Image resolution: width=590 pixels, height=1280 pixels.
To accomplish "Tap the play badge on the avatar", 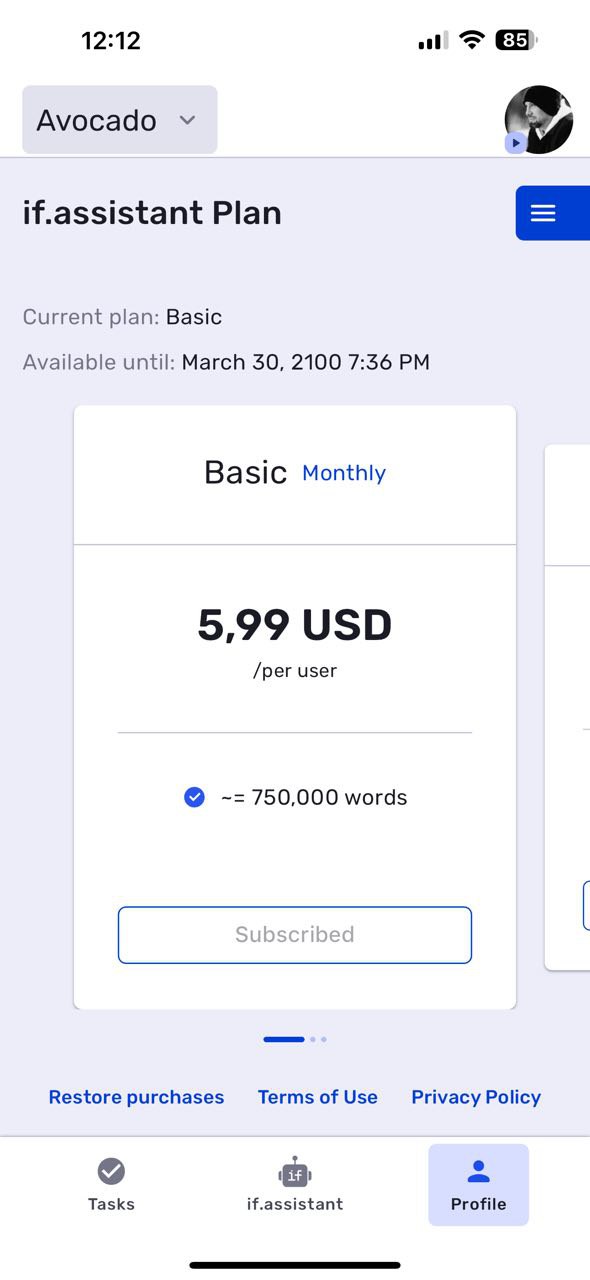I will [515, 143].
